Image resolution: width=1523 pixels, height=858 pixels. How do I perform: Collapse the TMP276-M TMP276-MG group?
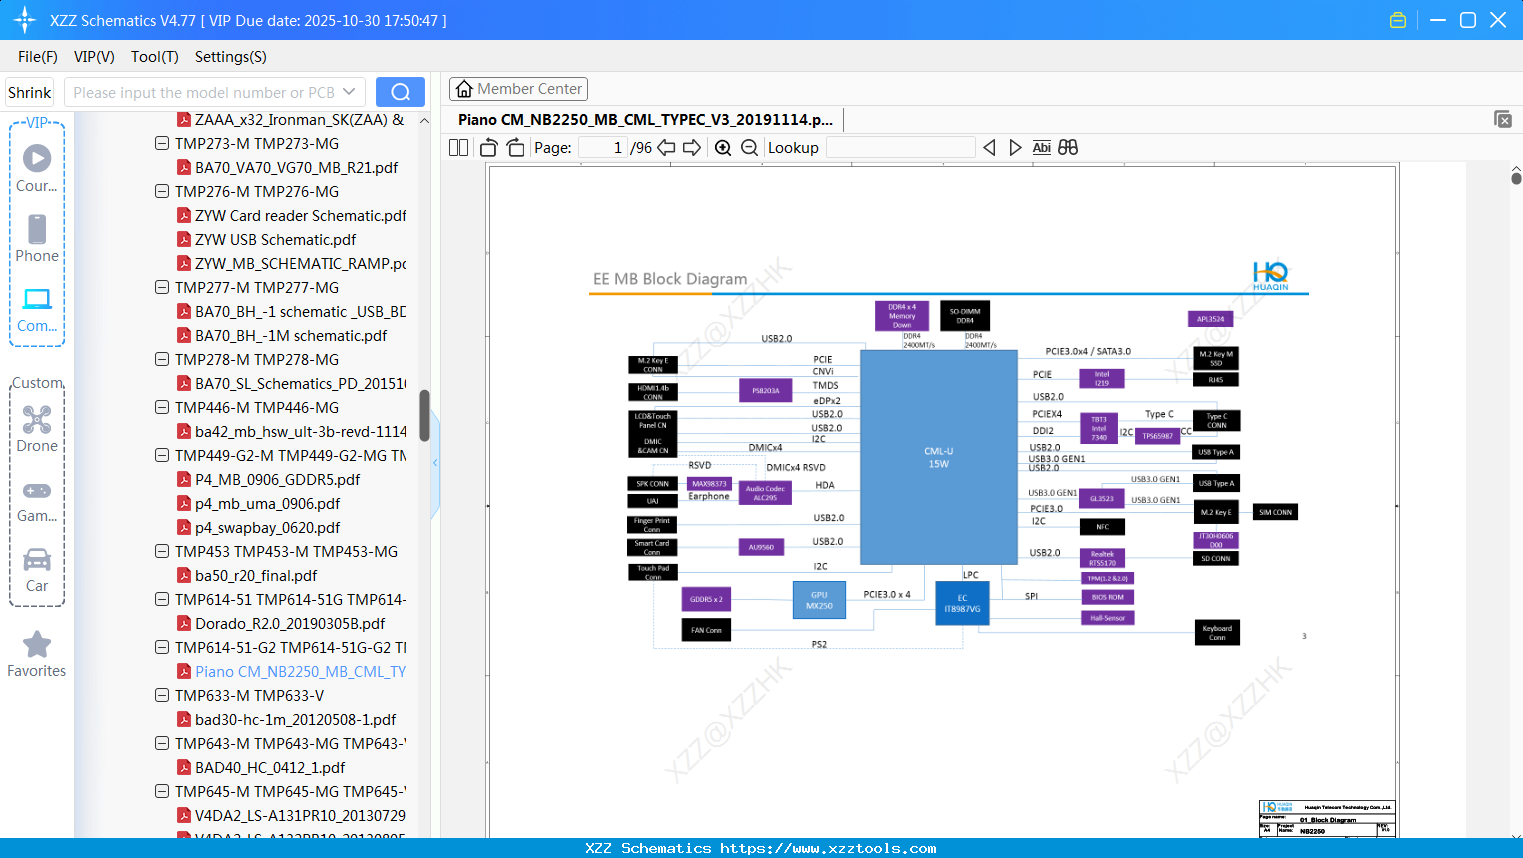[x=162, y=192]
